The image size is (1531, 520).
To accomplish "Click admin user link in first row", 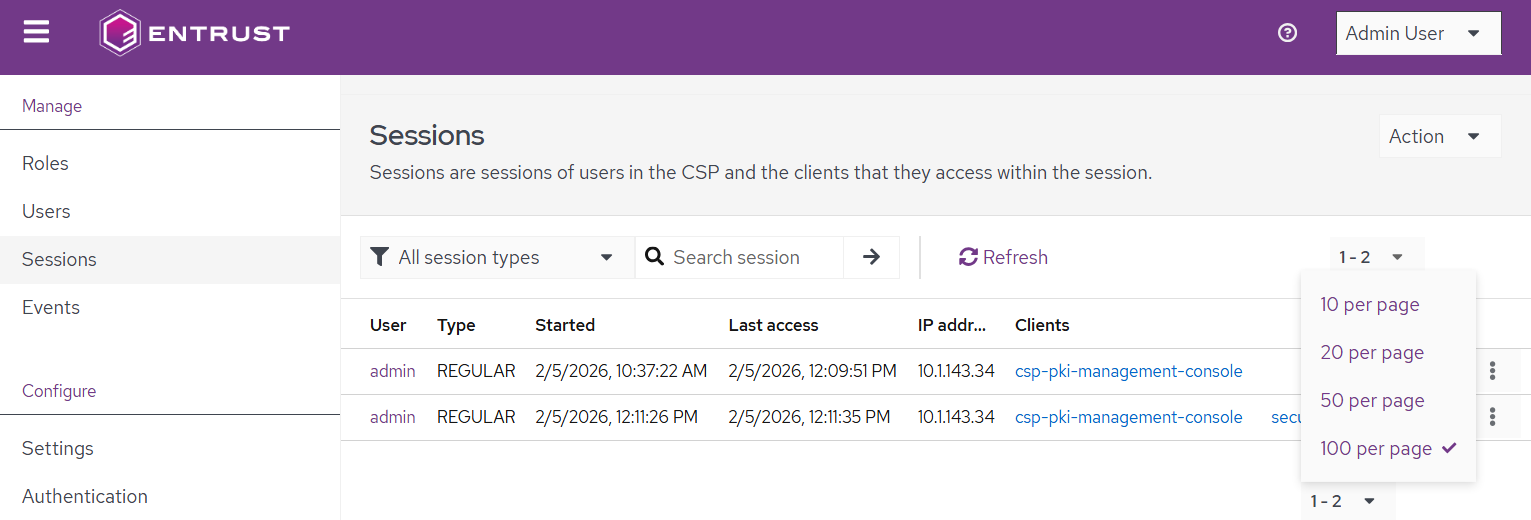I will point(392,371).
